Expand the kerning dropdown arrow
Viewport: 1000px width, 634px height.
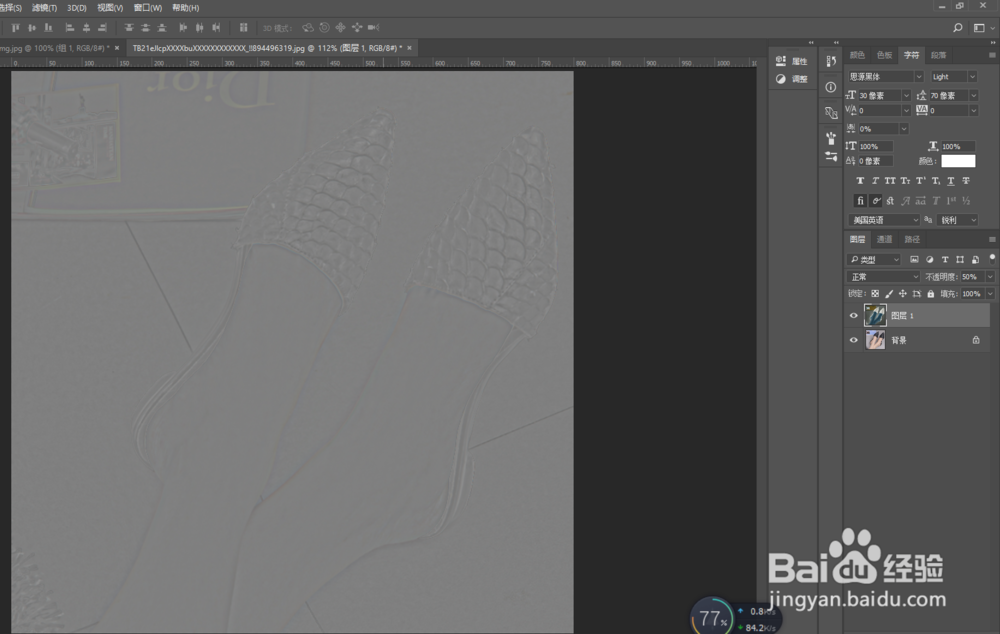click(x=906, y=111)
